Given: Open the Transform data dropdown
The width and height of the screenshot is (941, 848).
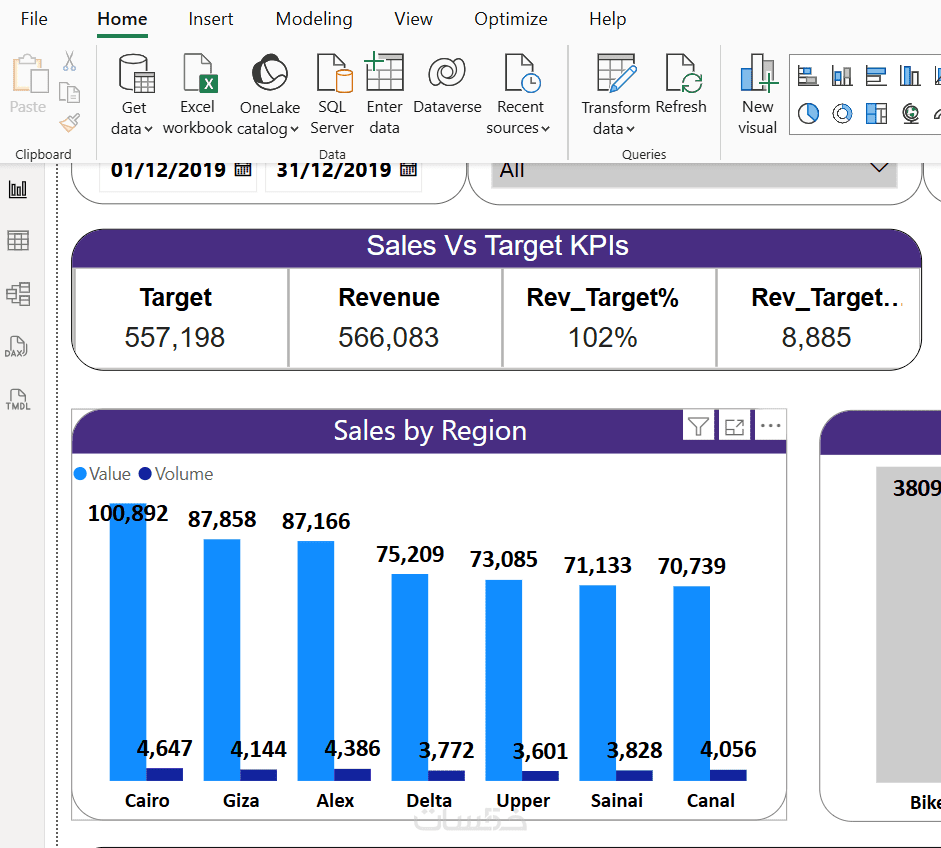Looking at the screenshot, I should pos(615,95).
